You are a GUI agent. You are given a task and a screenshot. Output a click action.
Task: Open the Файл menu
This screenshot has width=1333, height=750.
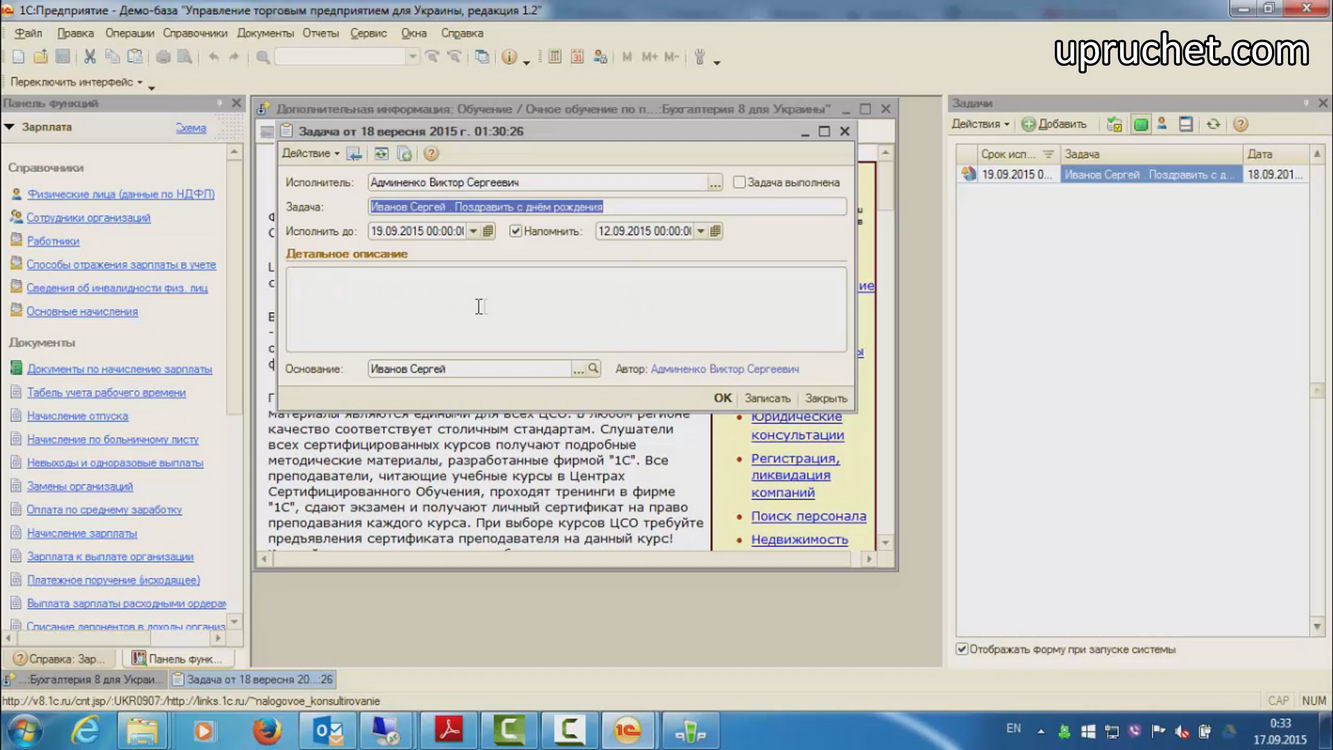coord(28,33)
